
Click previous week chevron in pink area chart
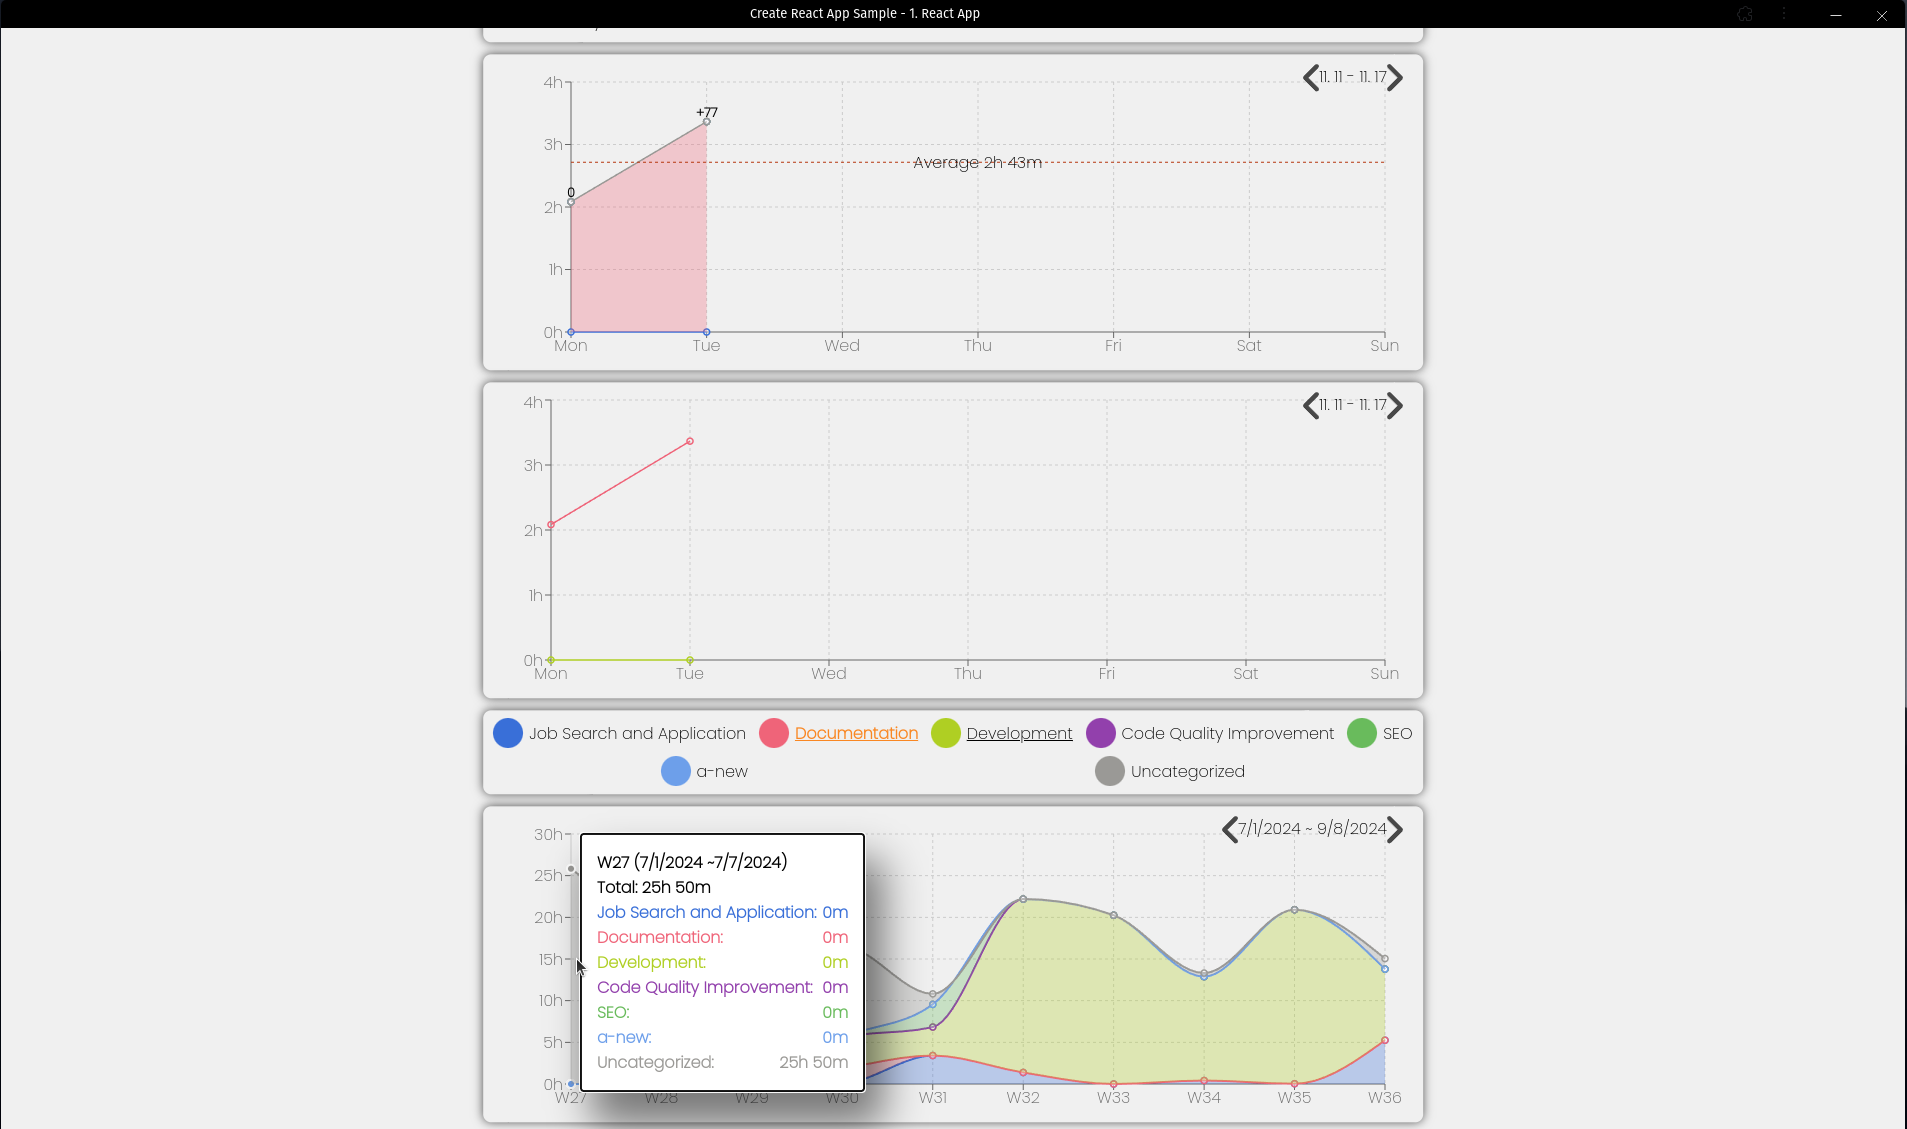click(1310, 78)
